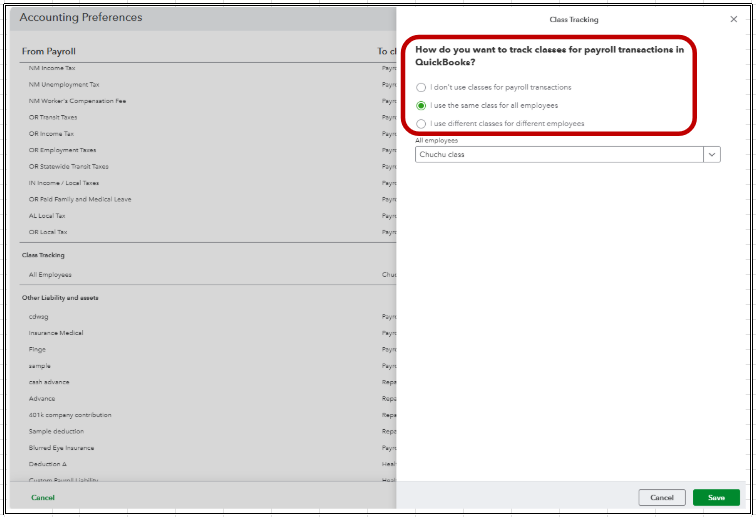Select "I don't use classes" radio option

click(422, 88)
